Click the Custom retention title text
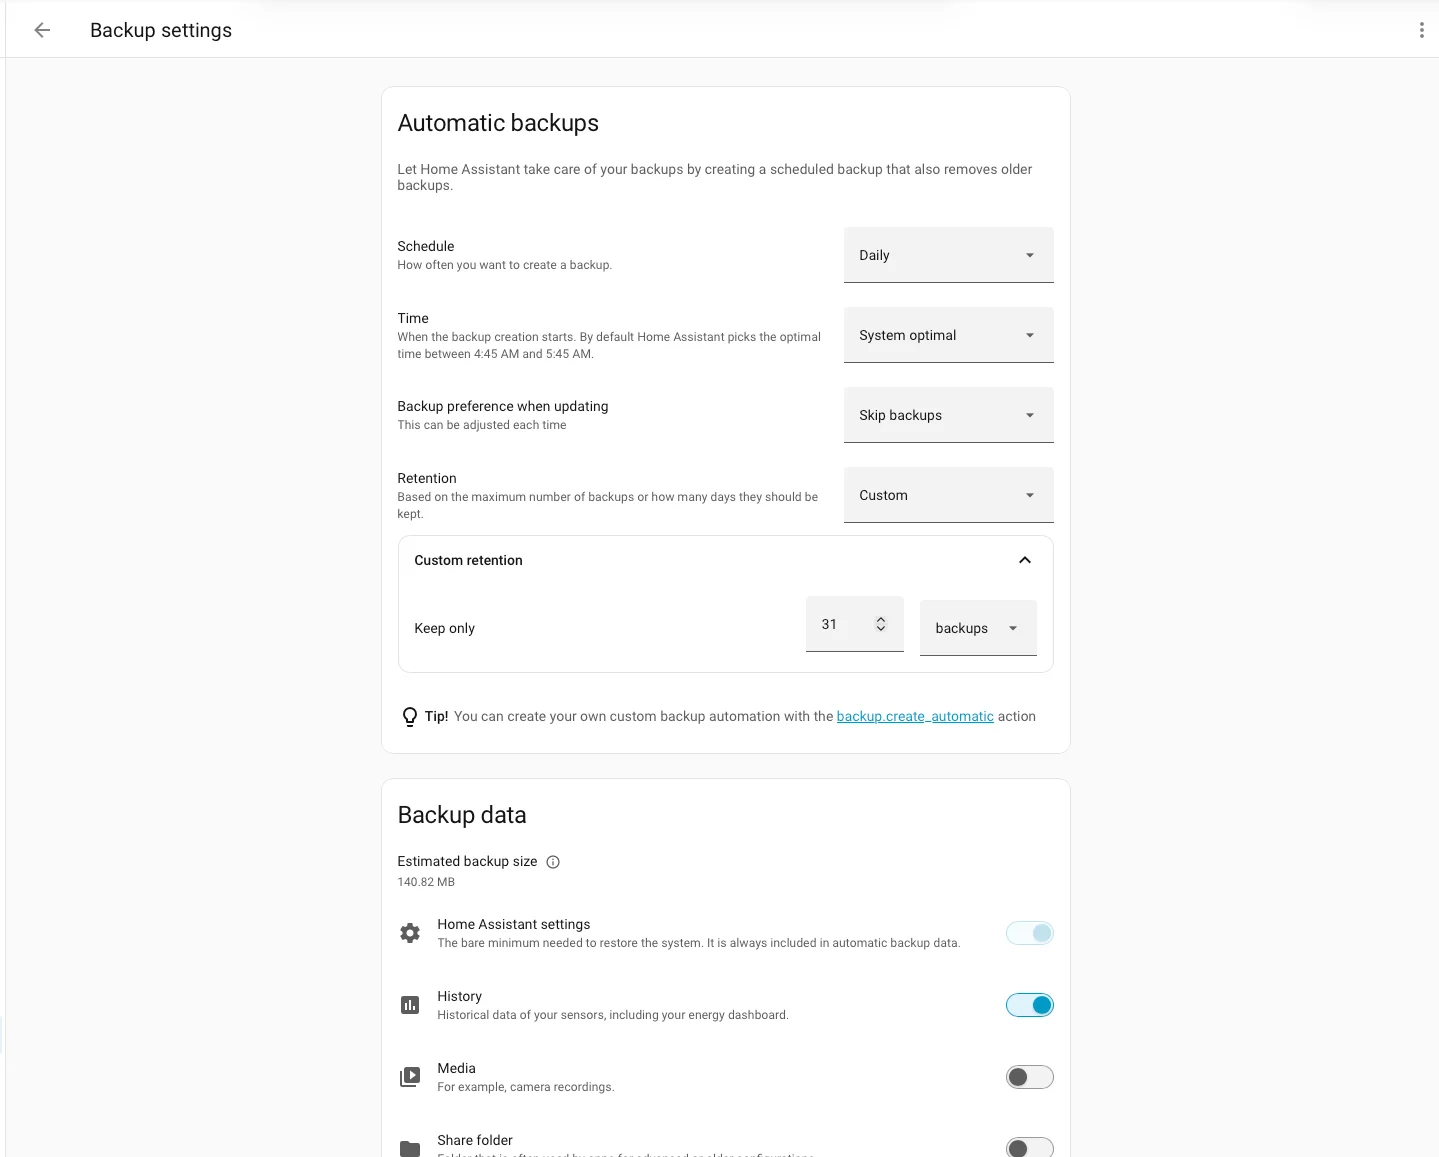 point(469,560)
